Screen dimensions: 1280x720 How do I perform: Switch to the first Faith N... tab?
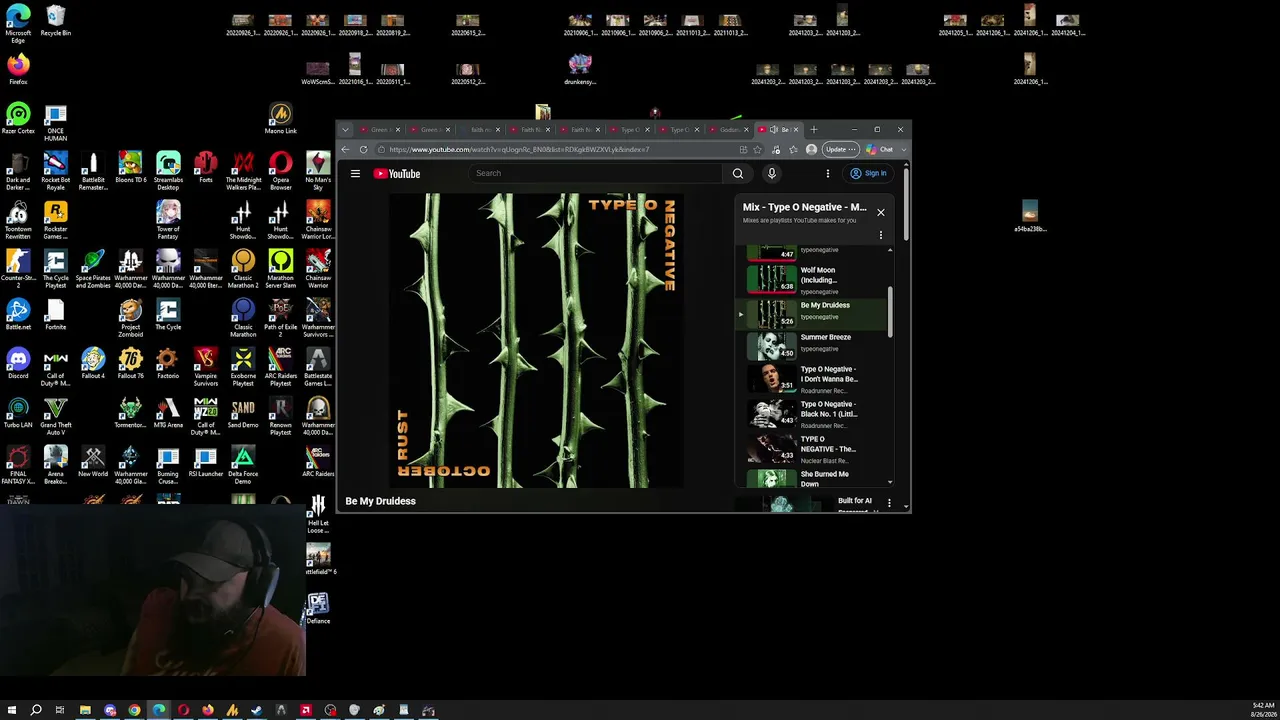(x=529, y=129)
